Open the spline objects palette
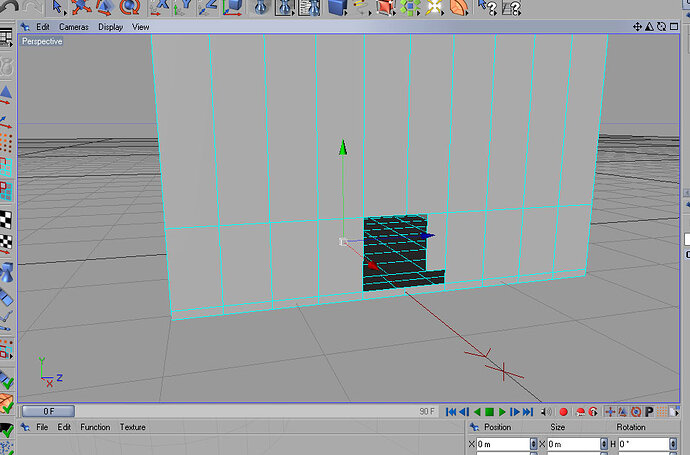The height and width of the screenshot is (455, 690). click(x=362, y=7)
